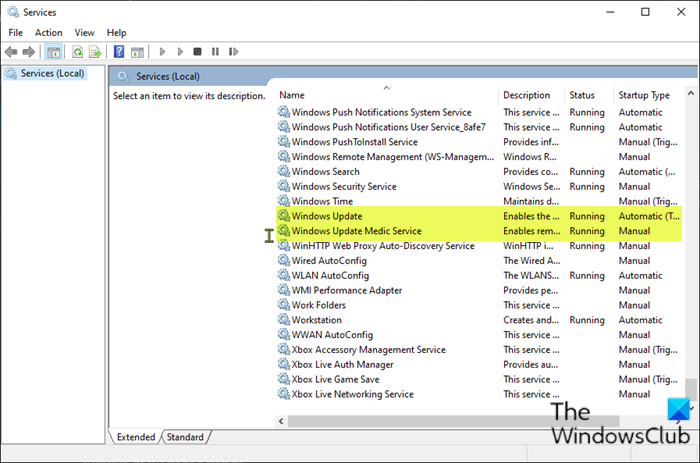Open the View menu

point(84,33)
